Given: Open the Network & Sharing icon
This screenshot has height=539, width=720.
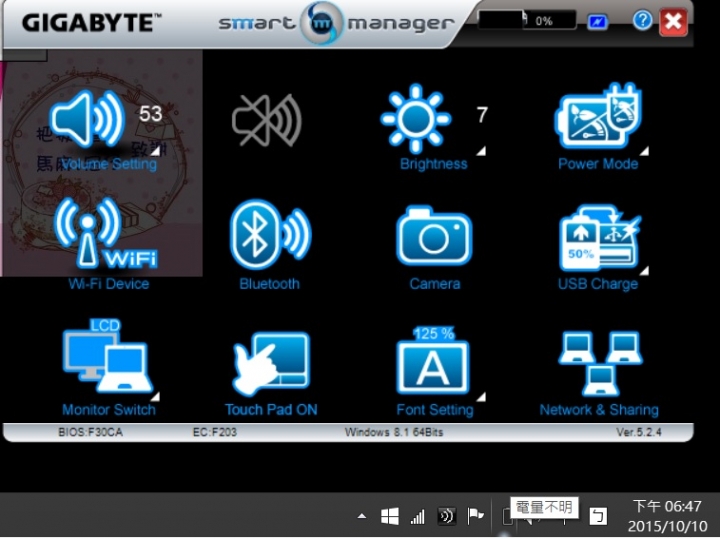Looking at the screenshot, I should pyautogui.click(x=600, y=363).
